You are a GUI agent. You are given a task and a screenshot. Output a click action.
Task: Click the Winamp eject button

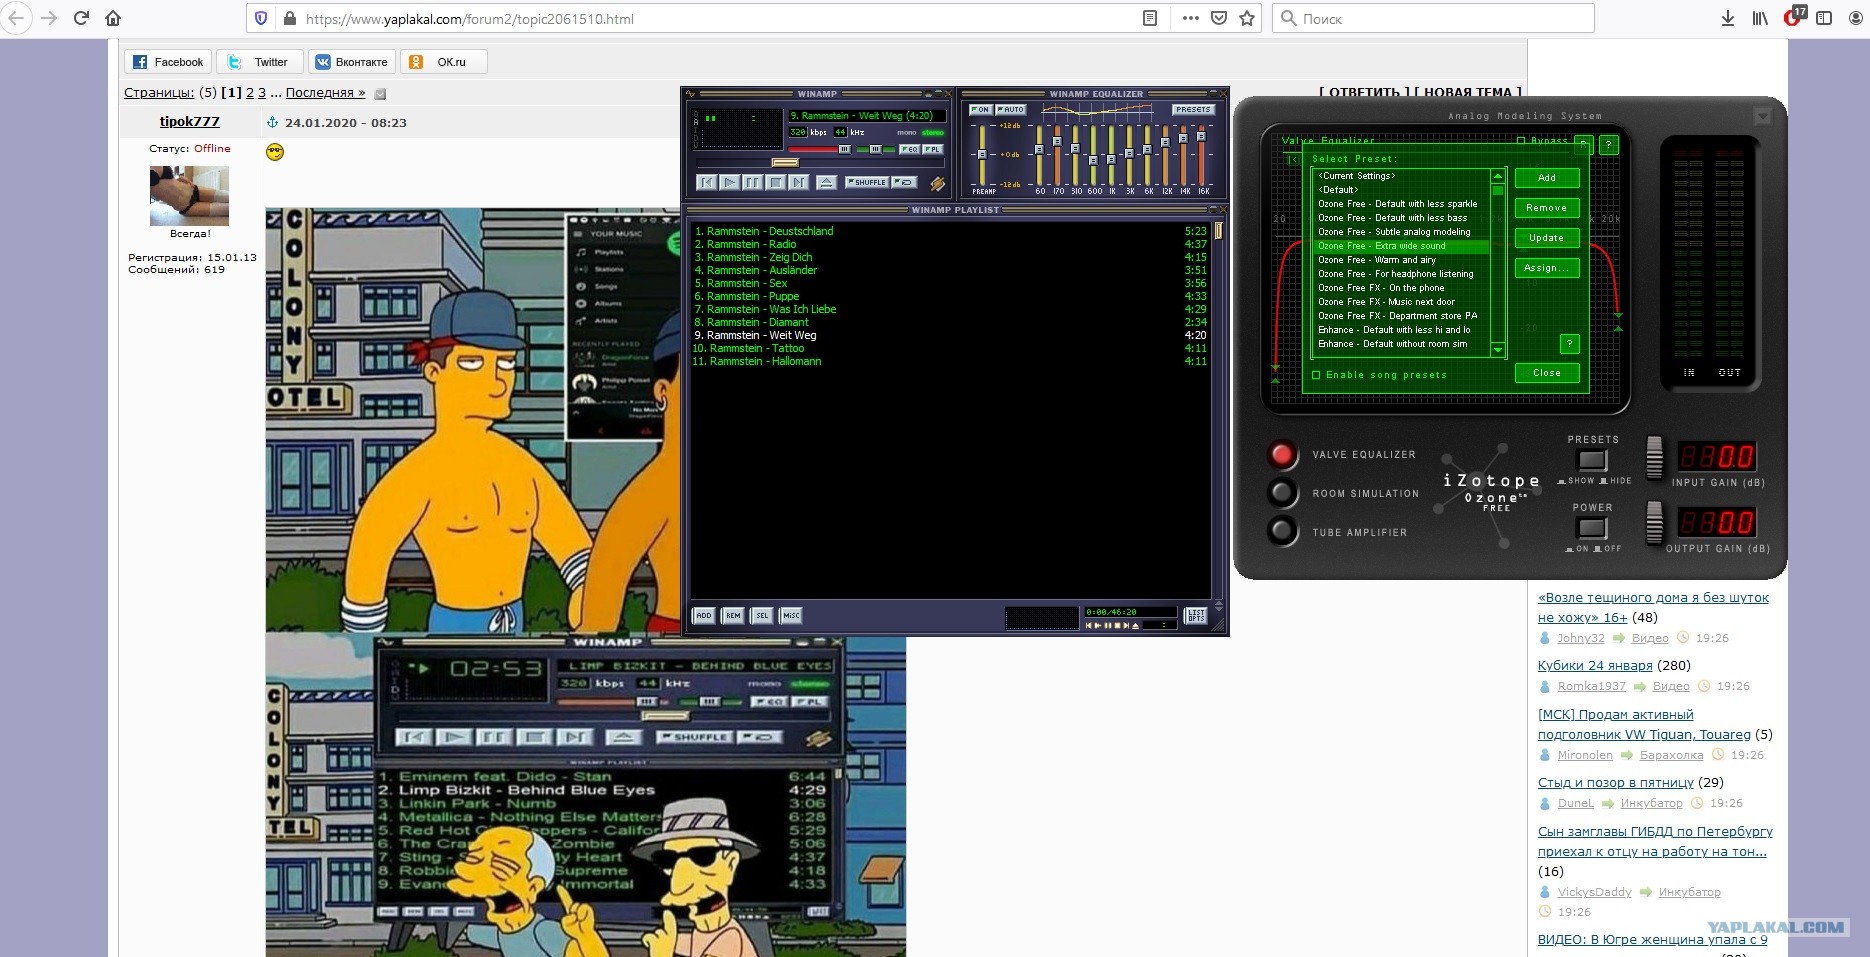[826, 182]
